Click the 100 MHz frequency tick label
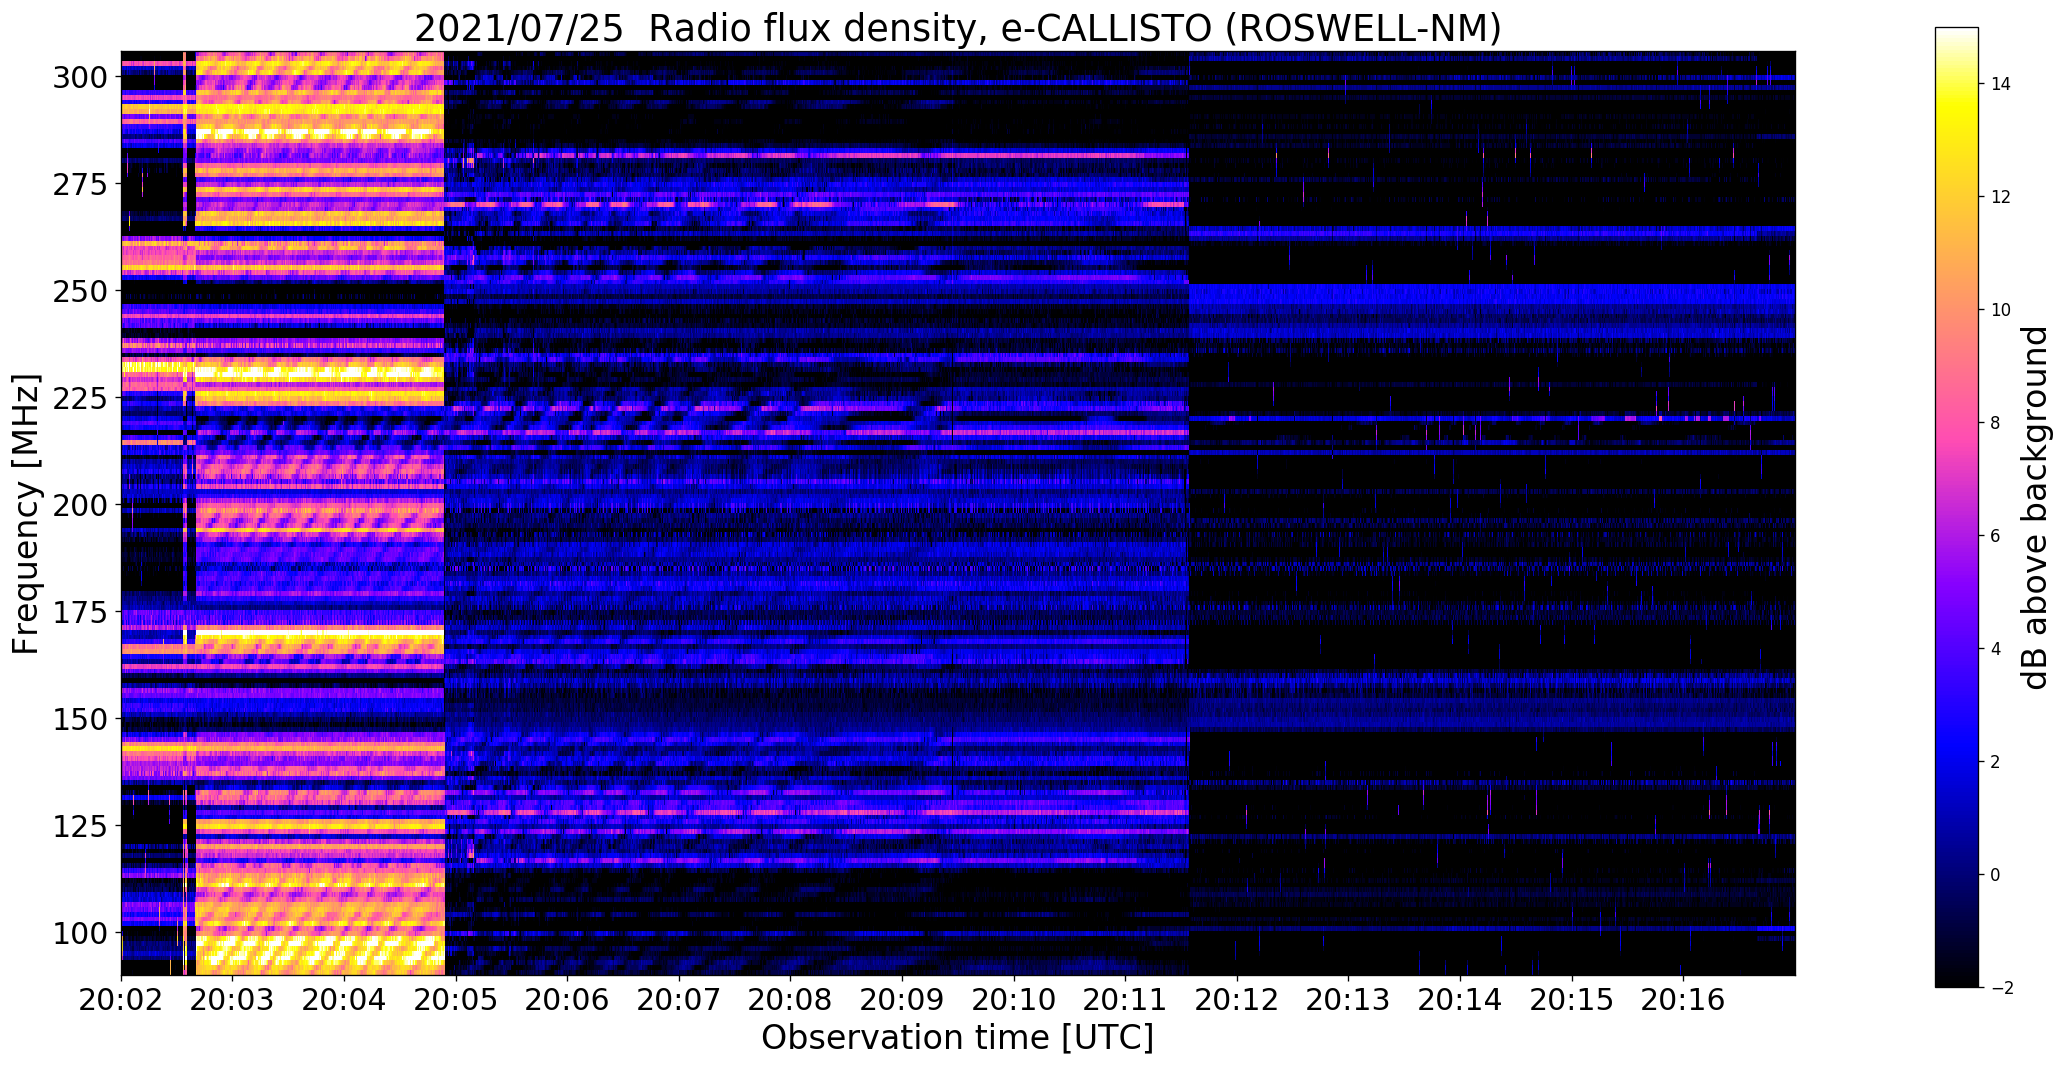Image resolution: width=2066 pixels, height=1067 pixels. coord(80,933)
